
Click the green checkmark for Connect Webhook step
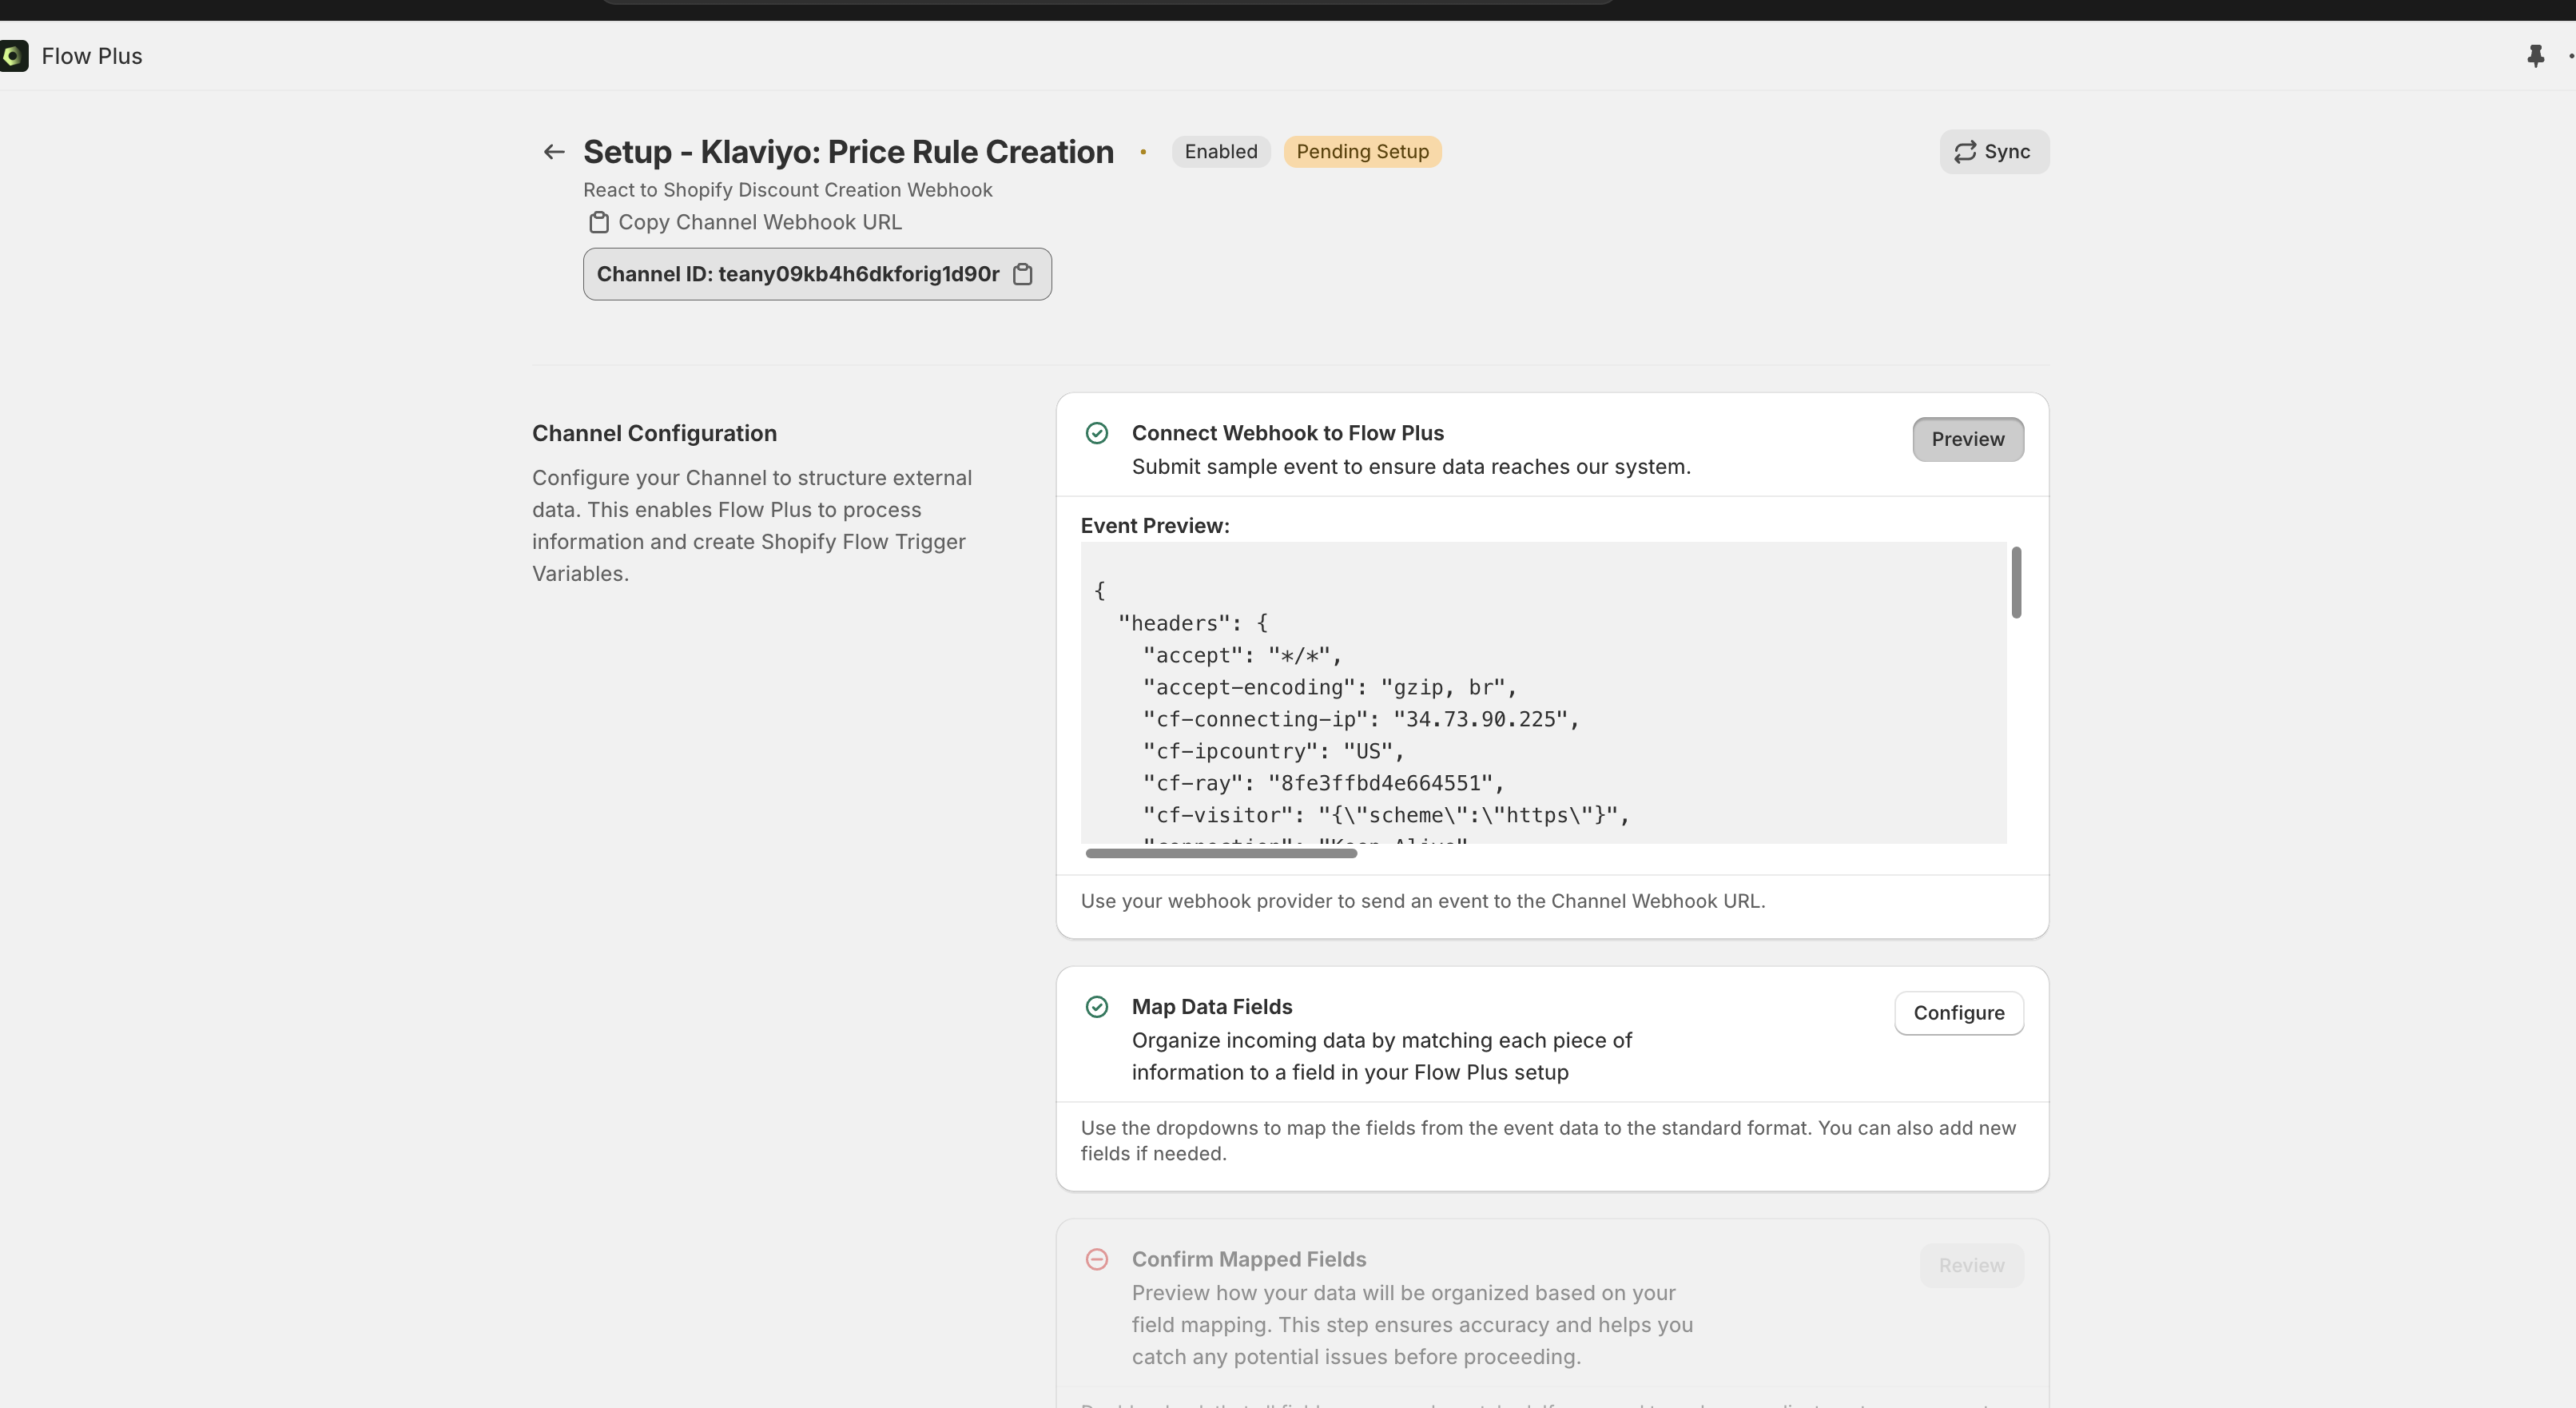pos(1097,433)
